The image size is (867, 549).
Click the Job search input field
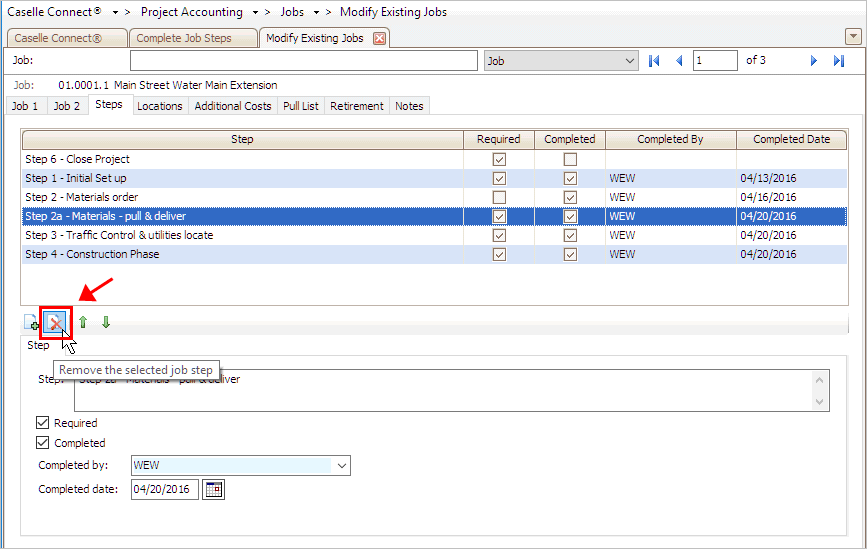click(304, 61)
